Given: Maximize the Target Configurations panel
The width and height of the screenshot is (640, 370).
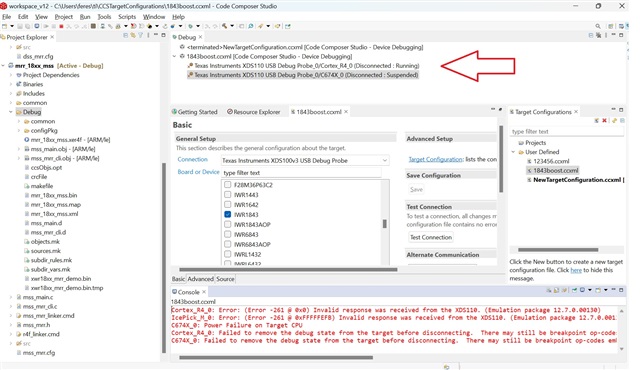Looking at the screenshot, I should tap(621, 110).
